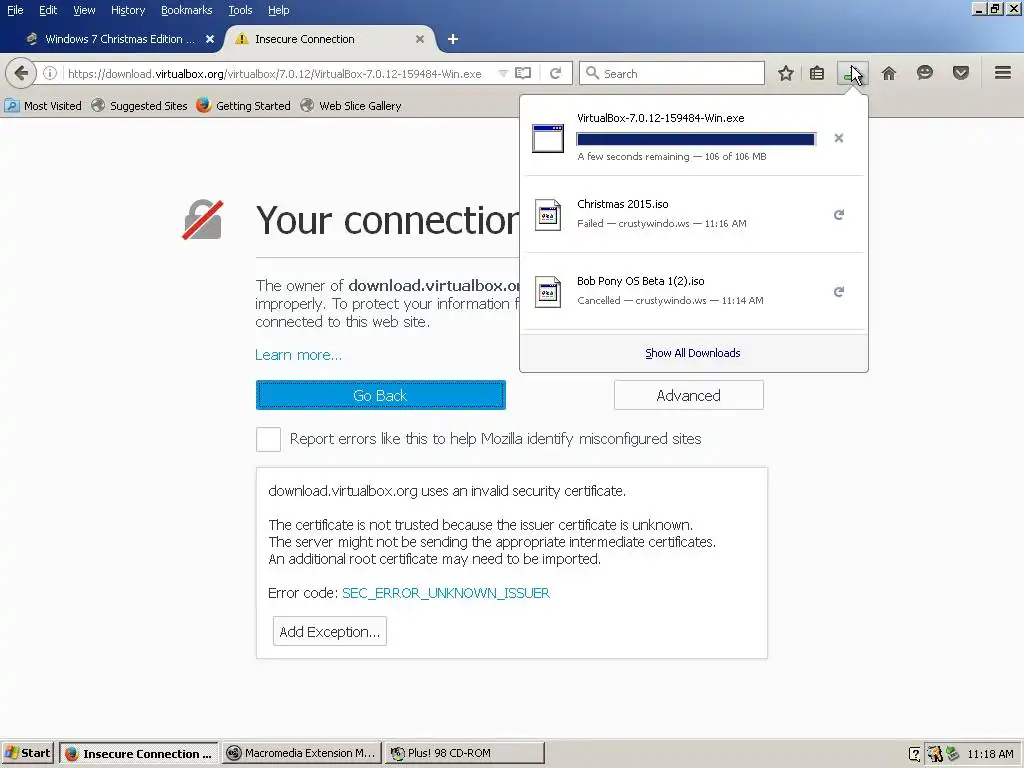Click the help question mark tray icon

(915, 754)
